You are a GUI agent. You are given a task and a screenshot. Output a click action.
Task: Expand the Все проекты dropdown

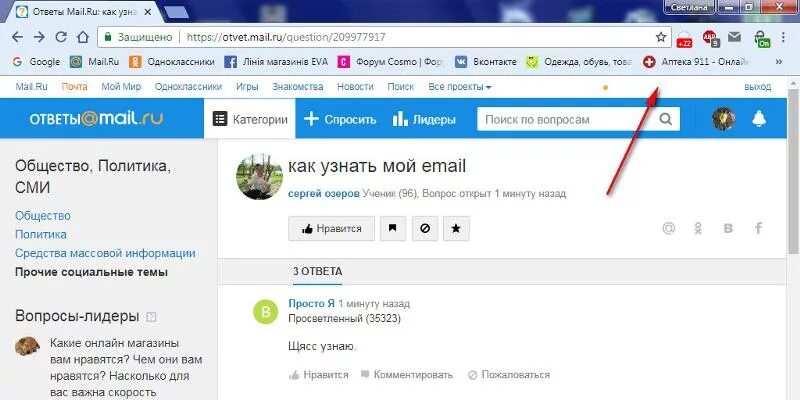[x=460, y=87]
